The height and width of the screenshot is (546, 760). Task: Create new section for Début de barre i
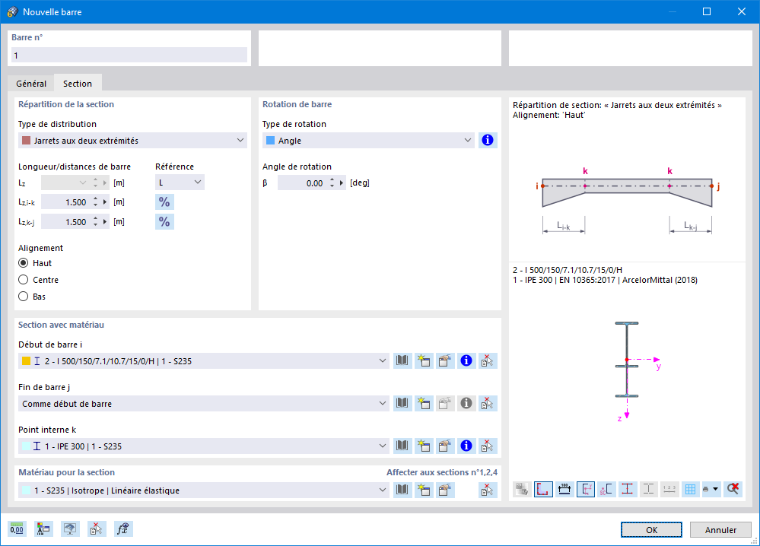pos(424,361)
